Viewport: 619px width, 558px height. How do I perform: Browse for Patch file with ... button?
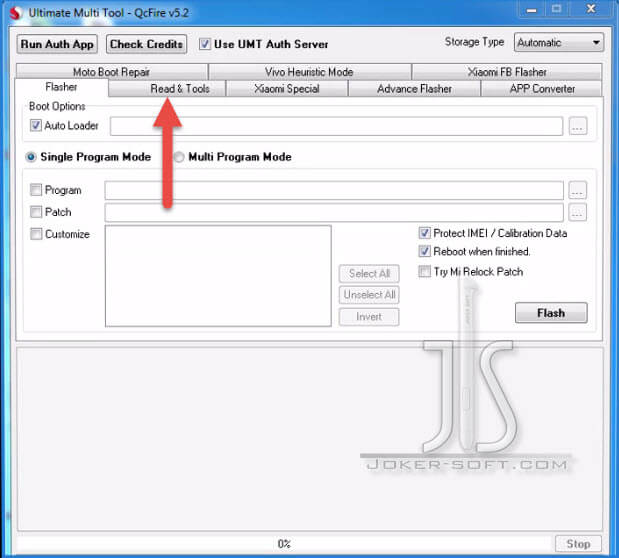tap(578, 212)
